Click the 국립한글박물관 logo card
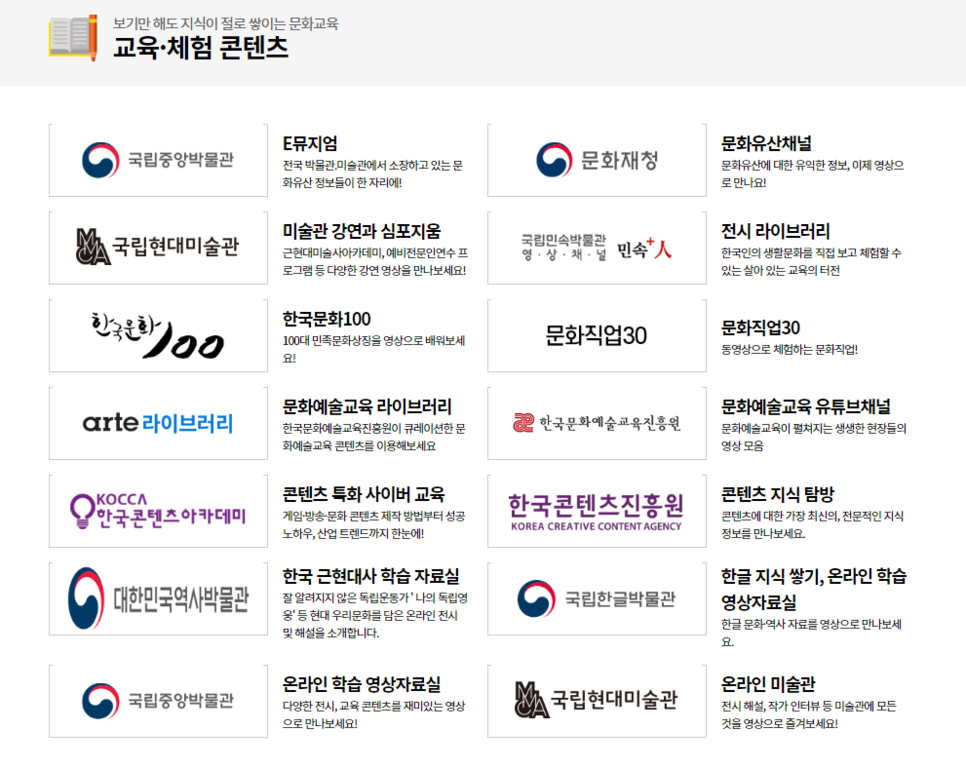966x769 pixels. (597, 598)
